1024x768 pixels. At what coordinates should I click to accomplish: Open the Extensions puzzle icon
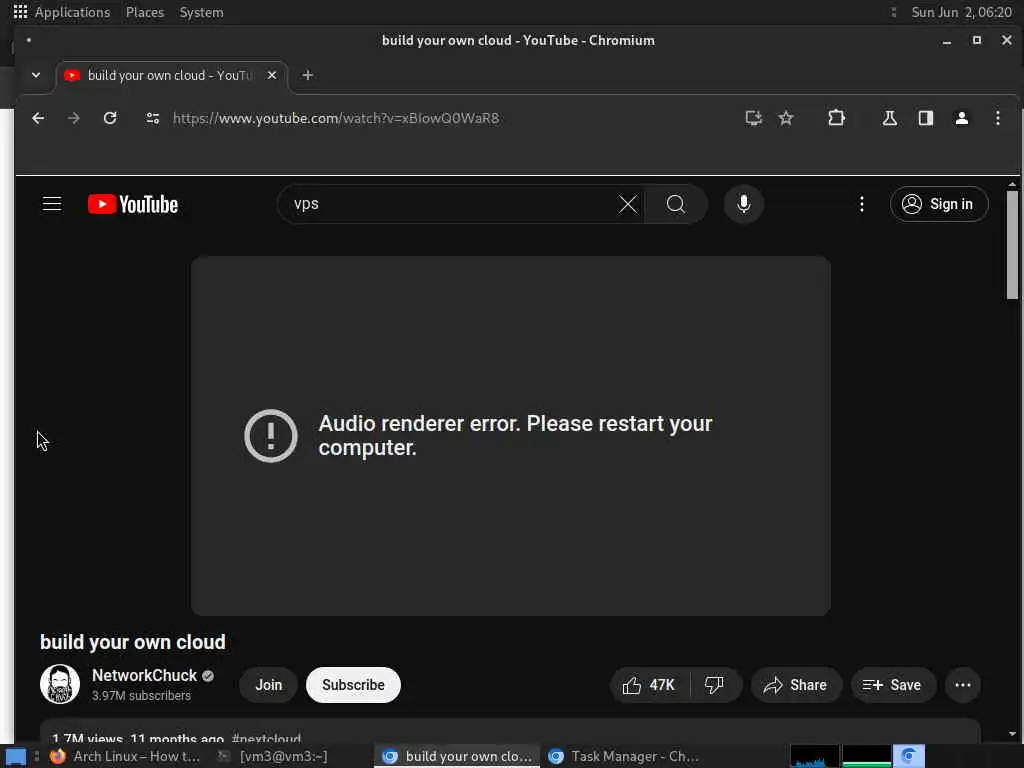(x=836, y=118)
